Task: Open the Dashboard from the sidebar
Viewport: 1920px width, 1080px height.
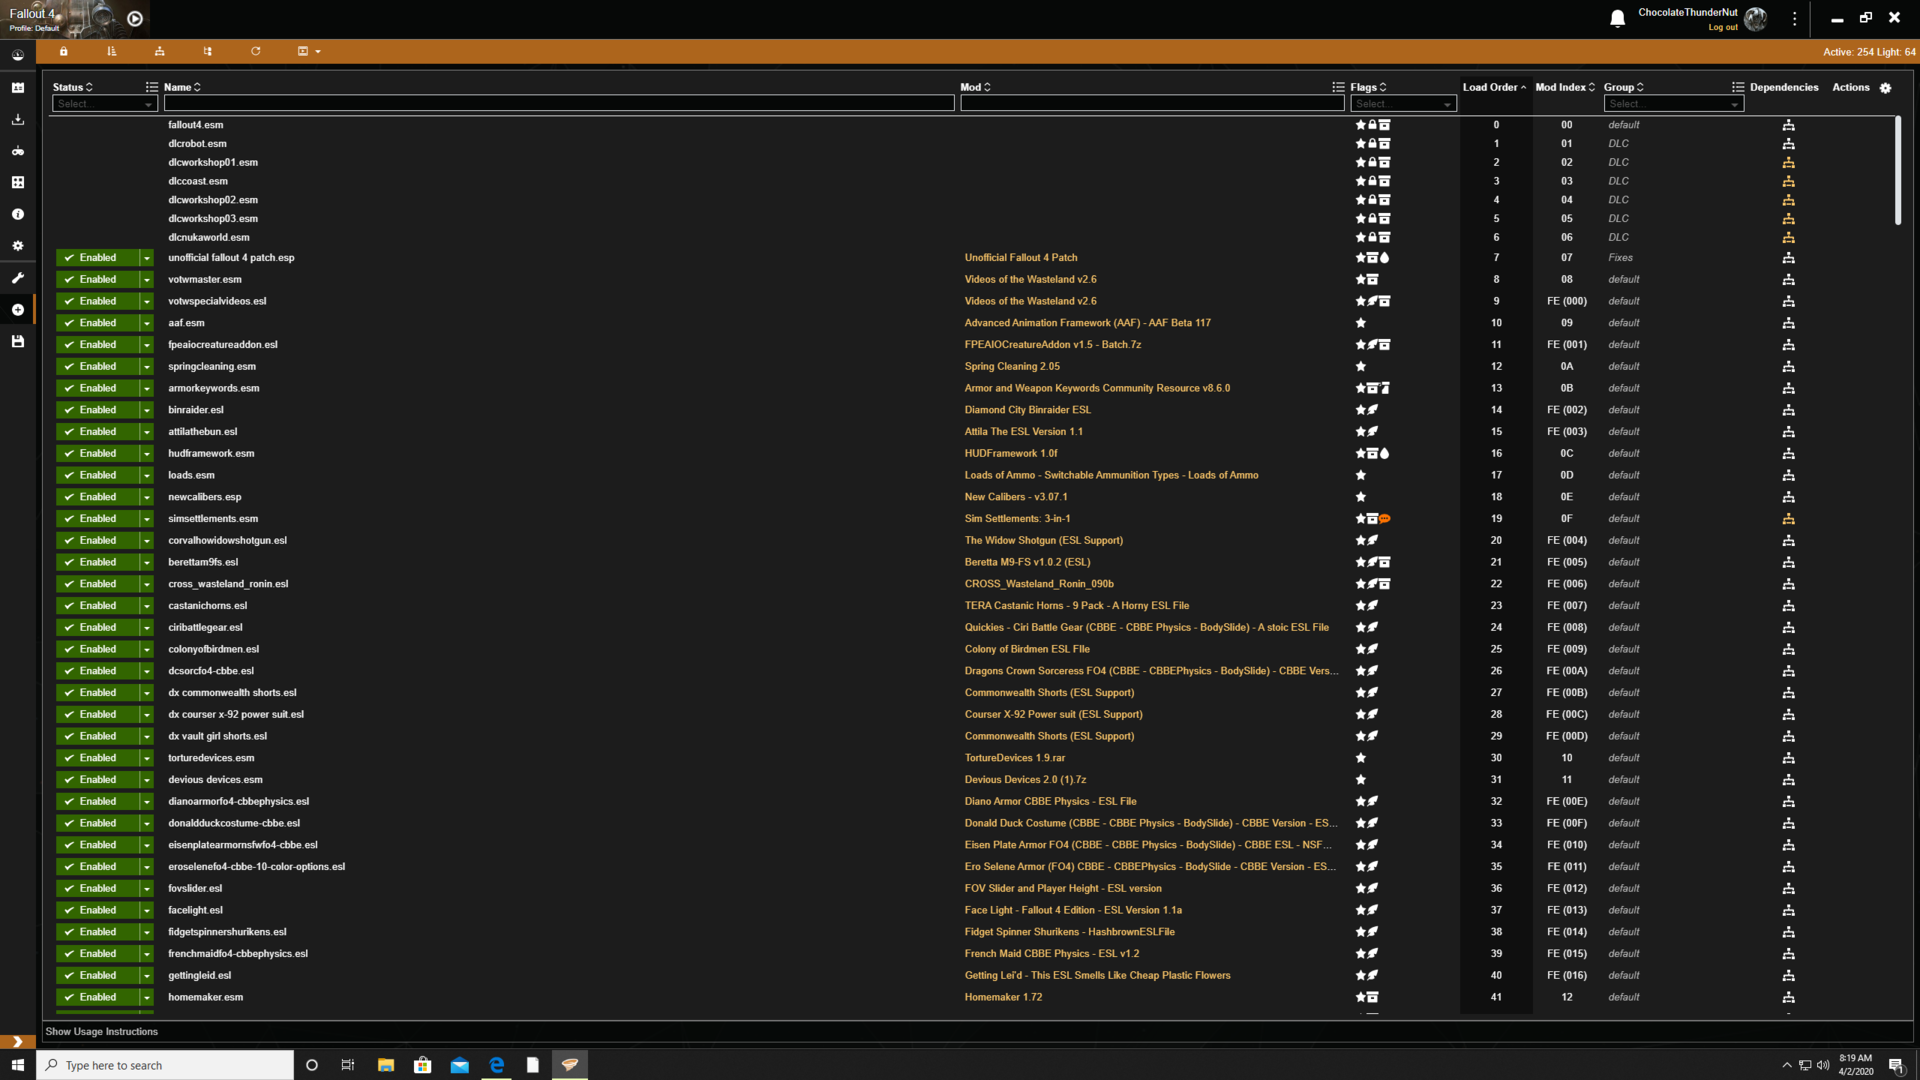Action: (17, 56)
